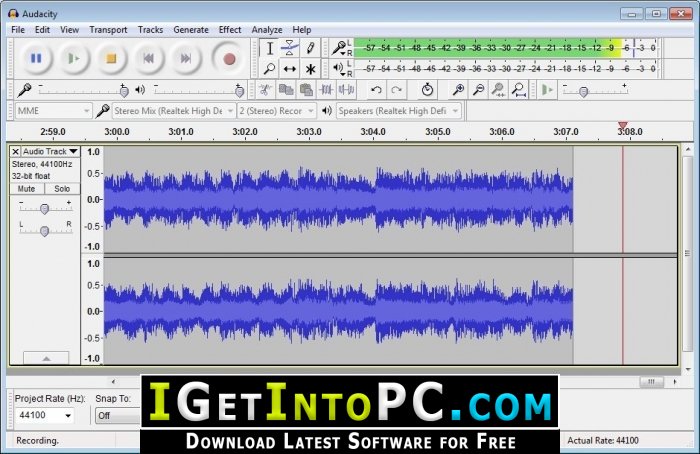Select the Envelope tool
Screen dimensions: 700x454
tap(290, 48)
